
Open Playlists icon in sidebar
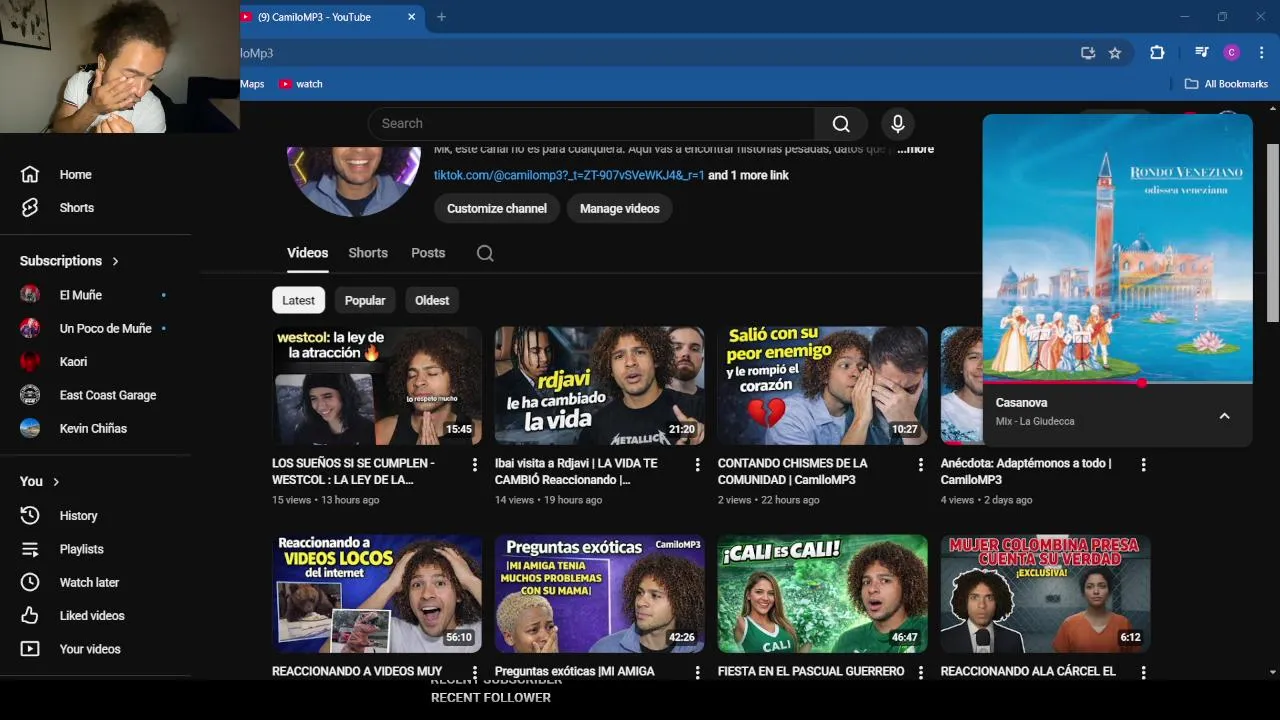point(30,549)
